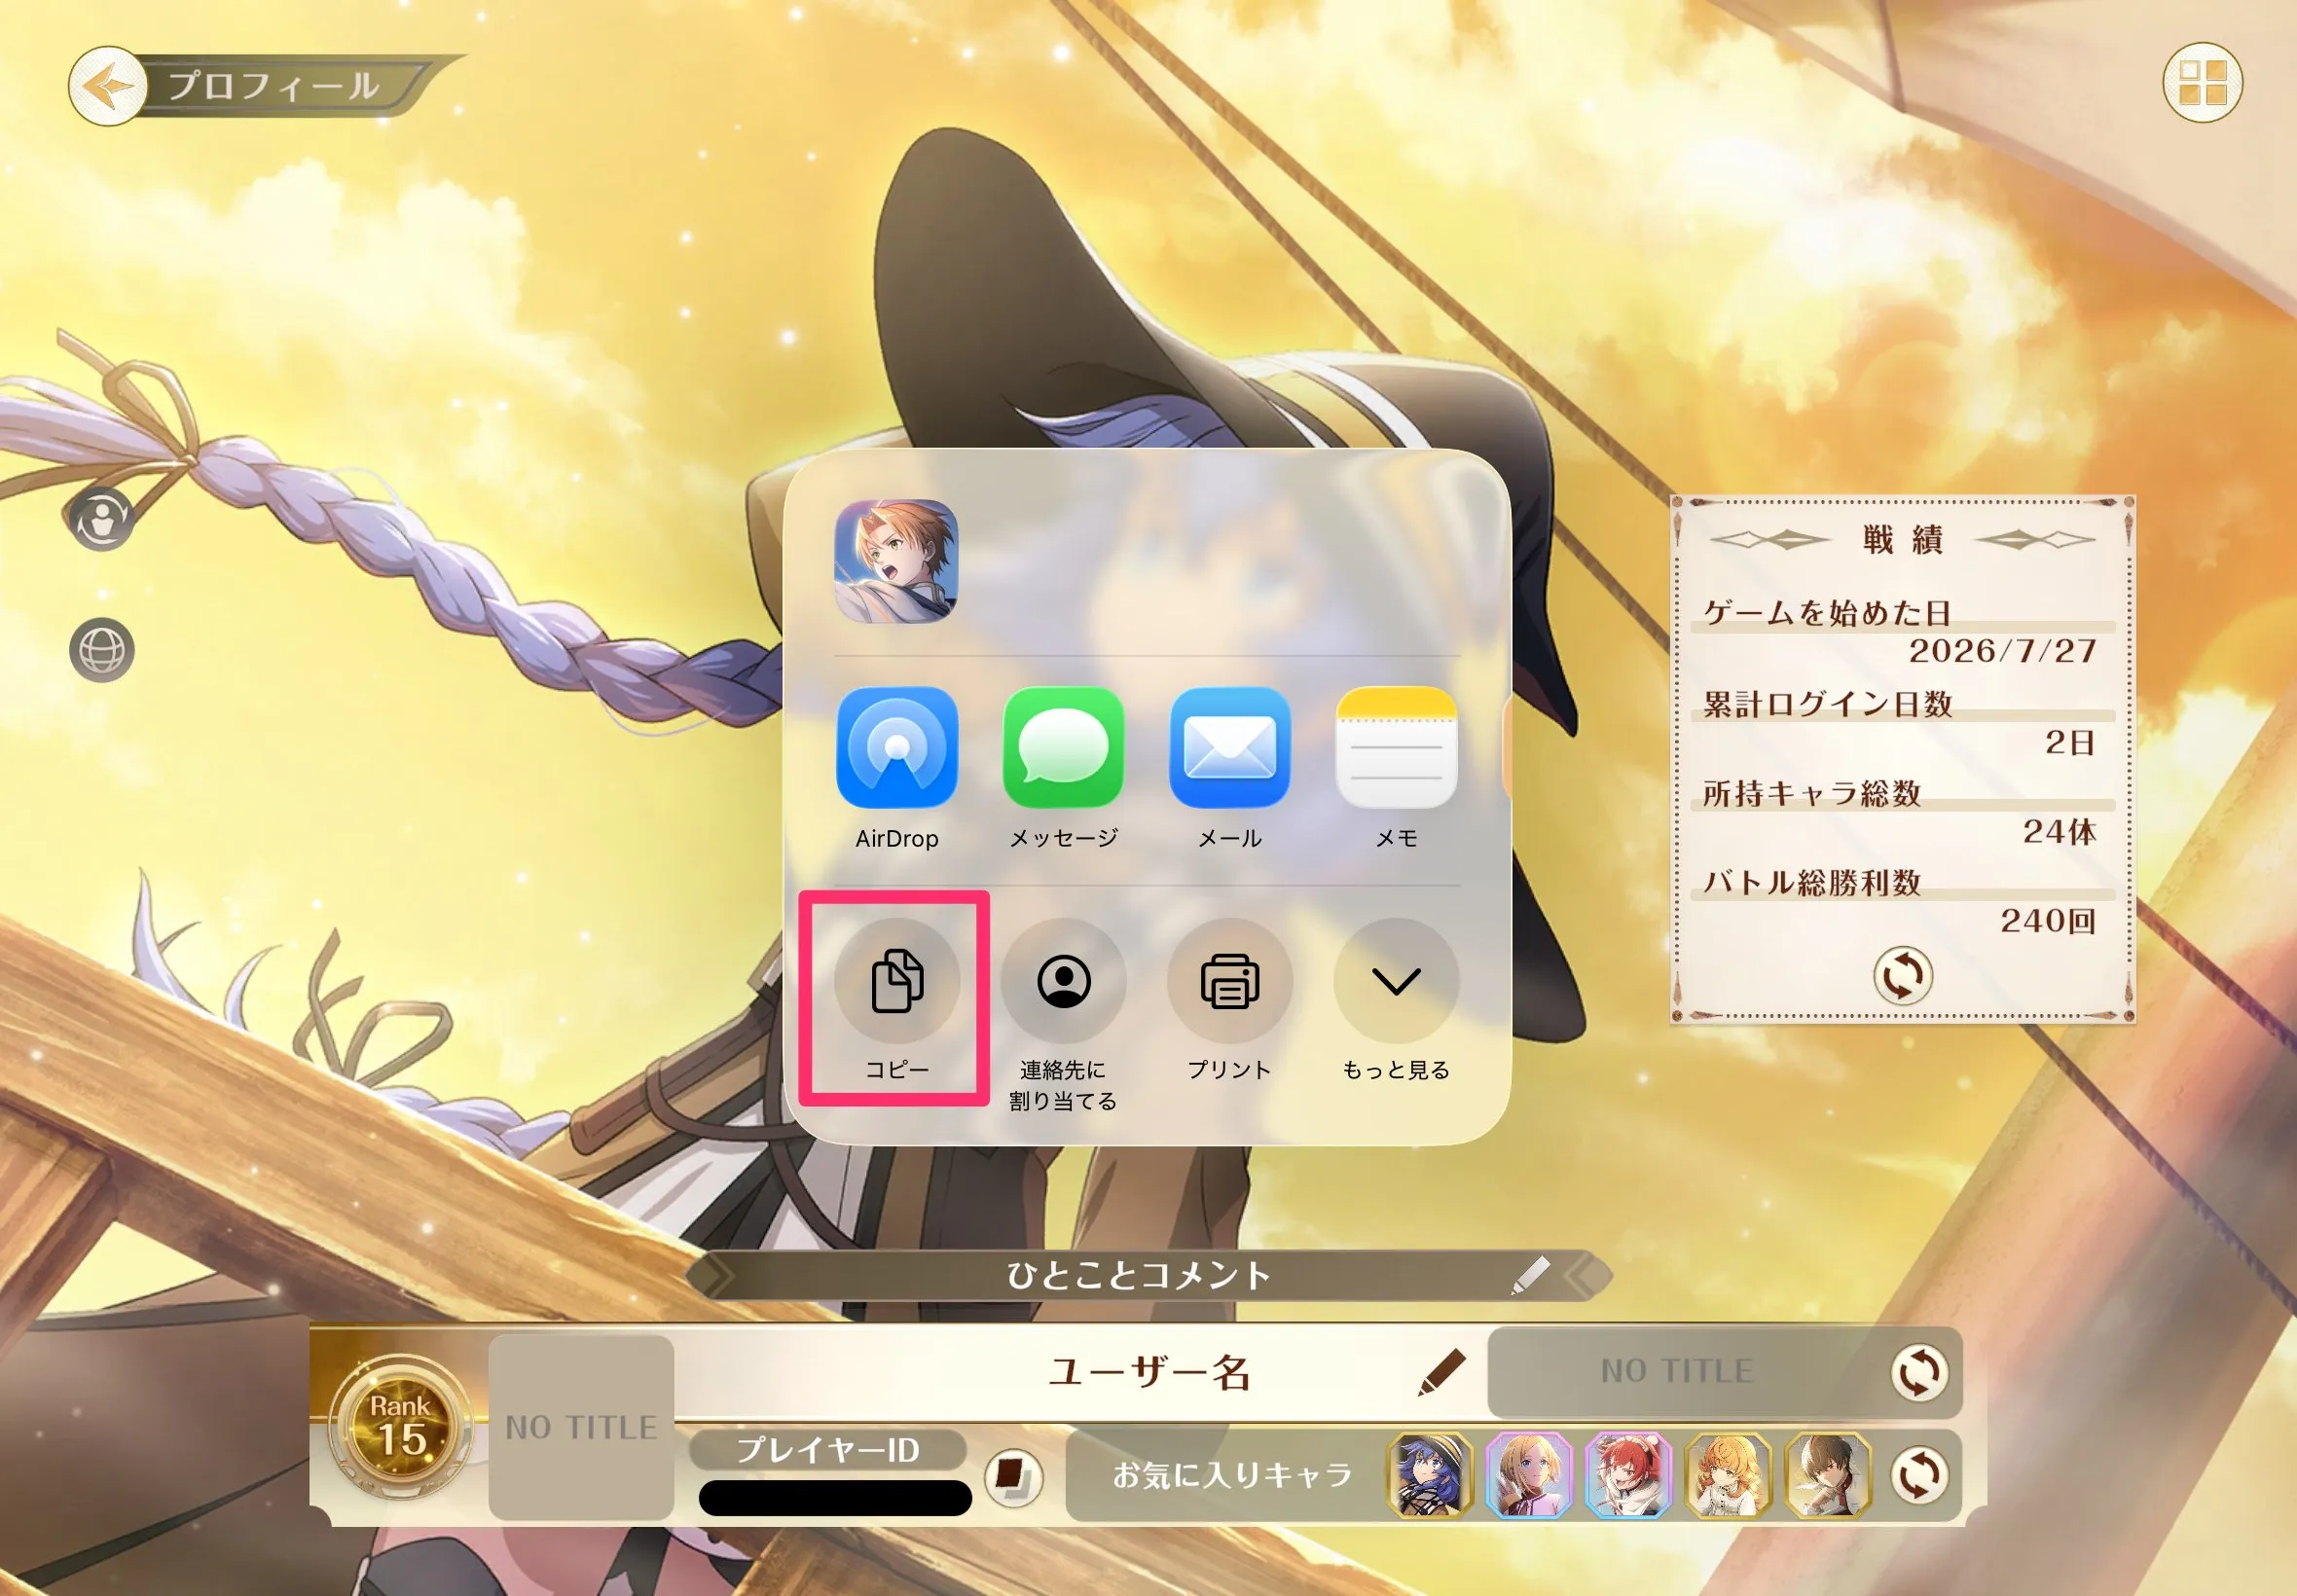
Task: Go back using the プロフィール arrow button
Action: tap(107, 86)
